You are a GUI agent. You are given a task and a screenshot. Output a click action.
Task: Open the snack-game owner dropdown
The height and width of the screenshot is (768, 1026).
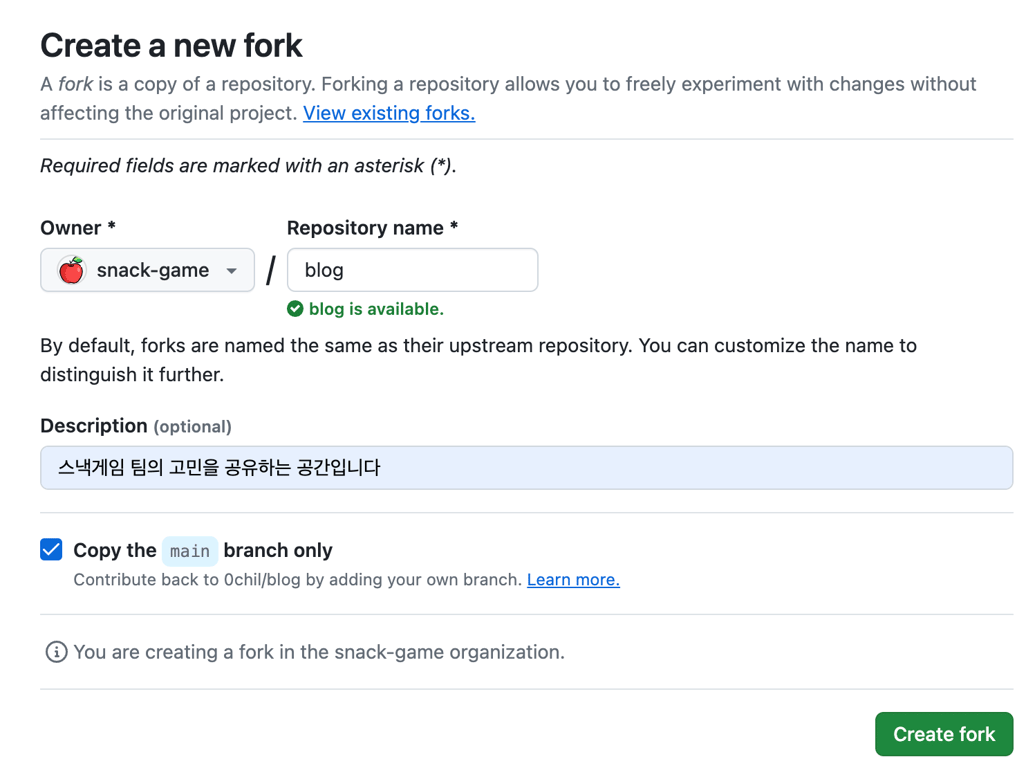click(x=147, y=270)
